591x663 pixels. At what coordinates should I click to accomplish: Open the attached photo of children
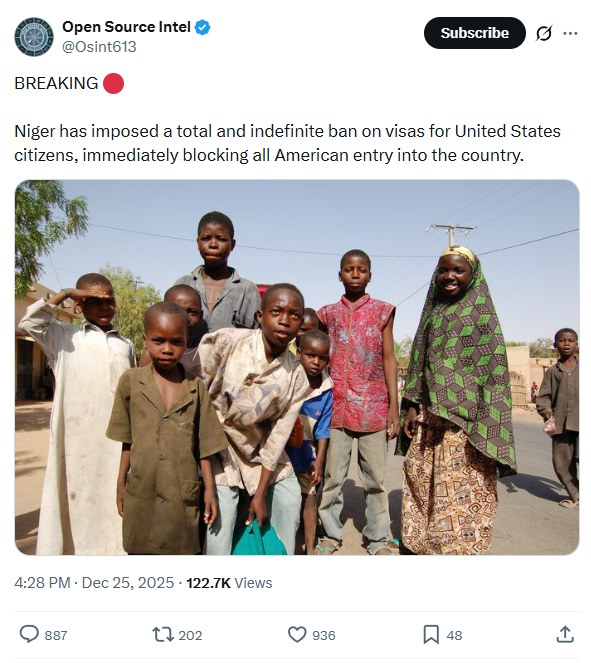(297, 367)
